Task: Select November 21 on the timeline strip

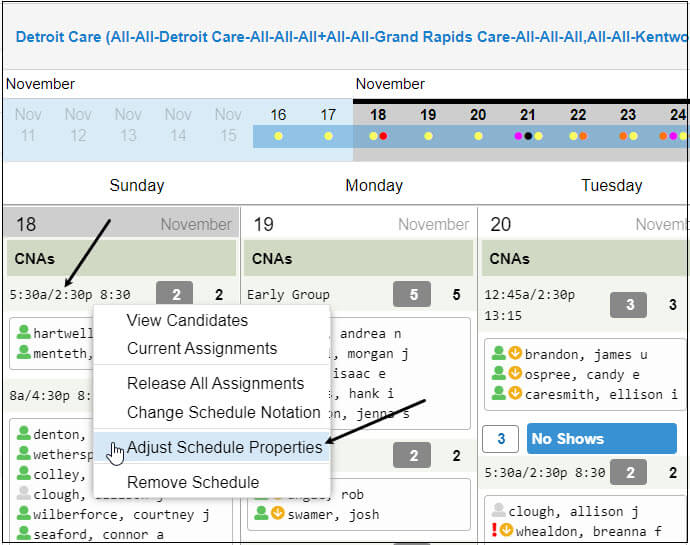Action: tap(528, 115)
